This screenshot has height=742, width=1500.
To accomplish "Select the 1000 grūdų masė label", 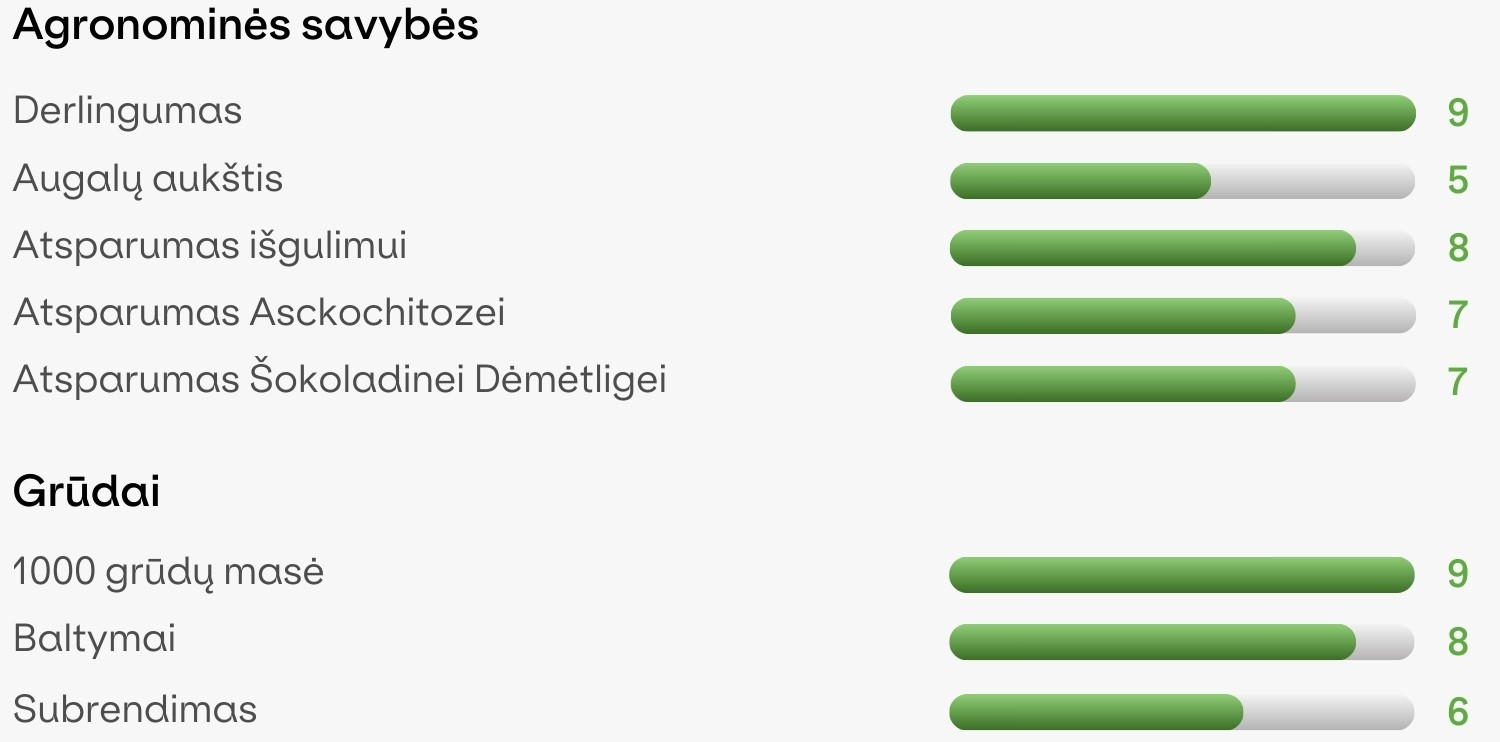I will (x=169, y=573).
